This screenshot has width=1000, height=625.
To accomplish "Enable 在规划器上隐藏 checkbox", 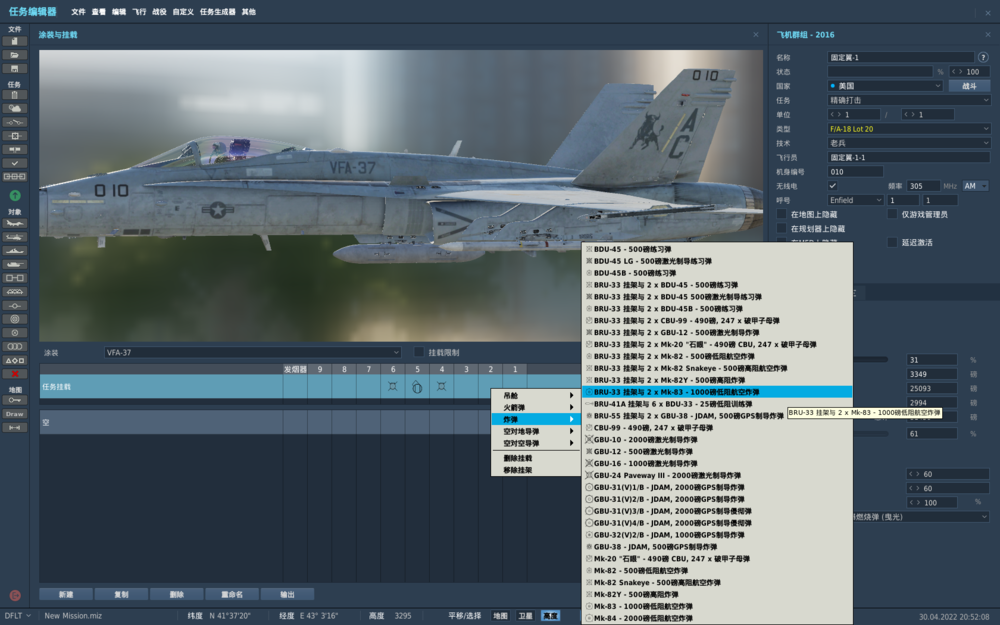I will point(781,228).
